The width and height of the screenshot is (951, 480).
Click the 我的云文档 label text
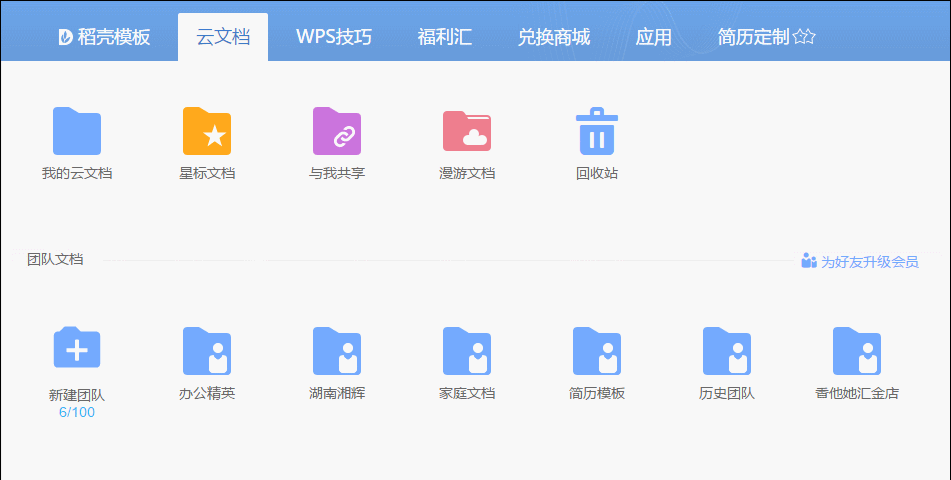(x=76, y=174)
